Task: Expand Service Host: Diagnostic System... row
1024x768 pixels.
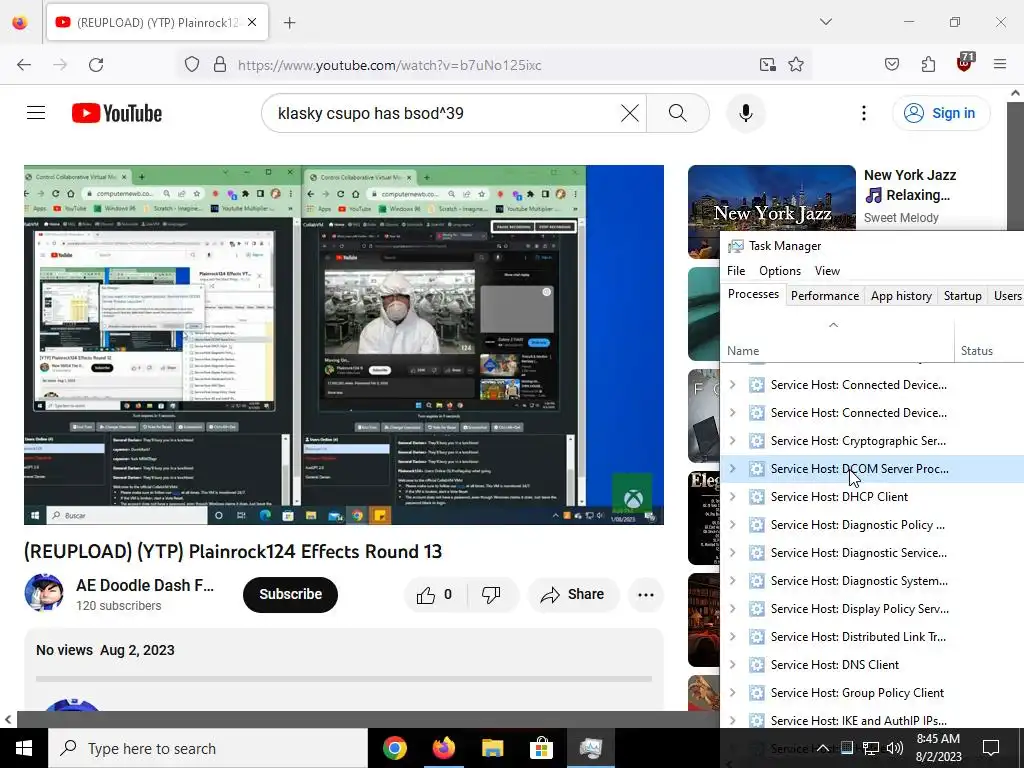Action: pos(733,581)
